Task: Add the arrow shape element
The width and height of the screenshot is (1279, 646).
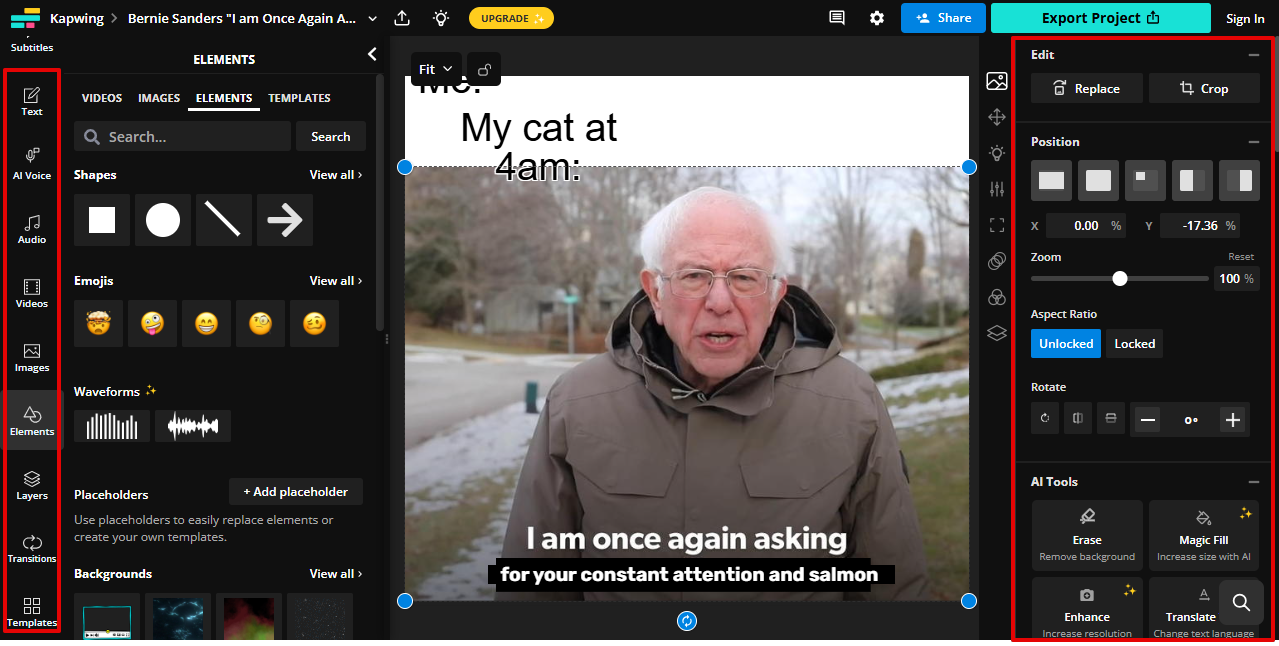Action: [x=285, y=220]
